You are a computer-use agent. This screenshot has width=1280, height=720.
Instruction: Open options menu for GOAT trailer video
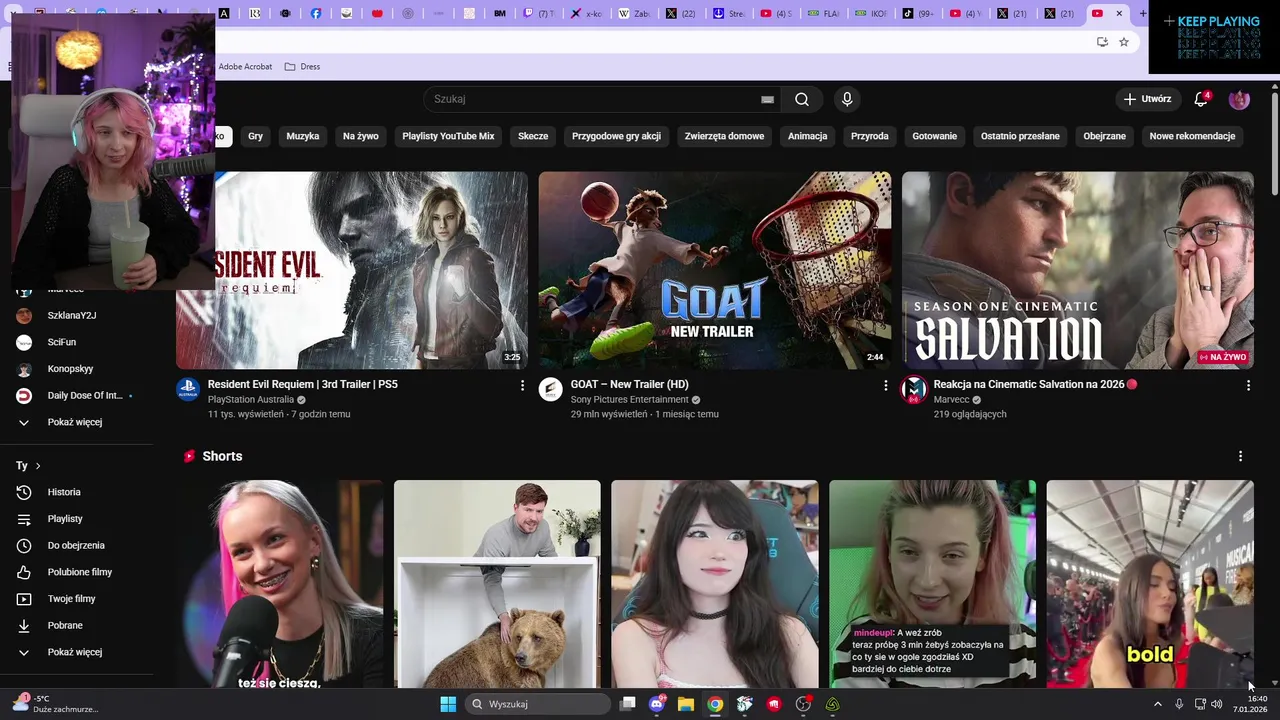885,385
